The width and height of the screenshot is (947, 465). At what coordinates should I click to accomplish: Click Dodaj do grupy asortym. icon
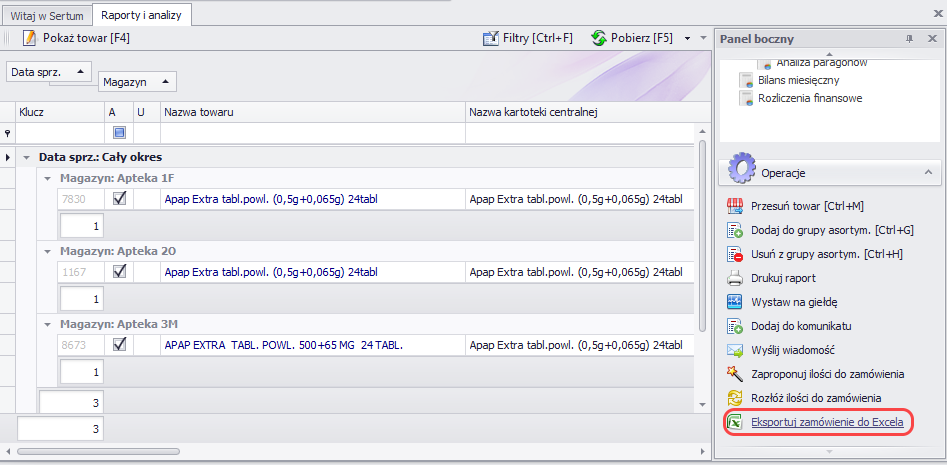735,230
